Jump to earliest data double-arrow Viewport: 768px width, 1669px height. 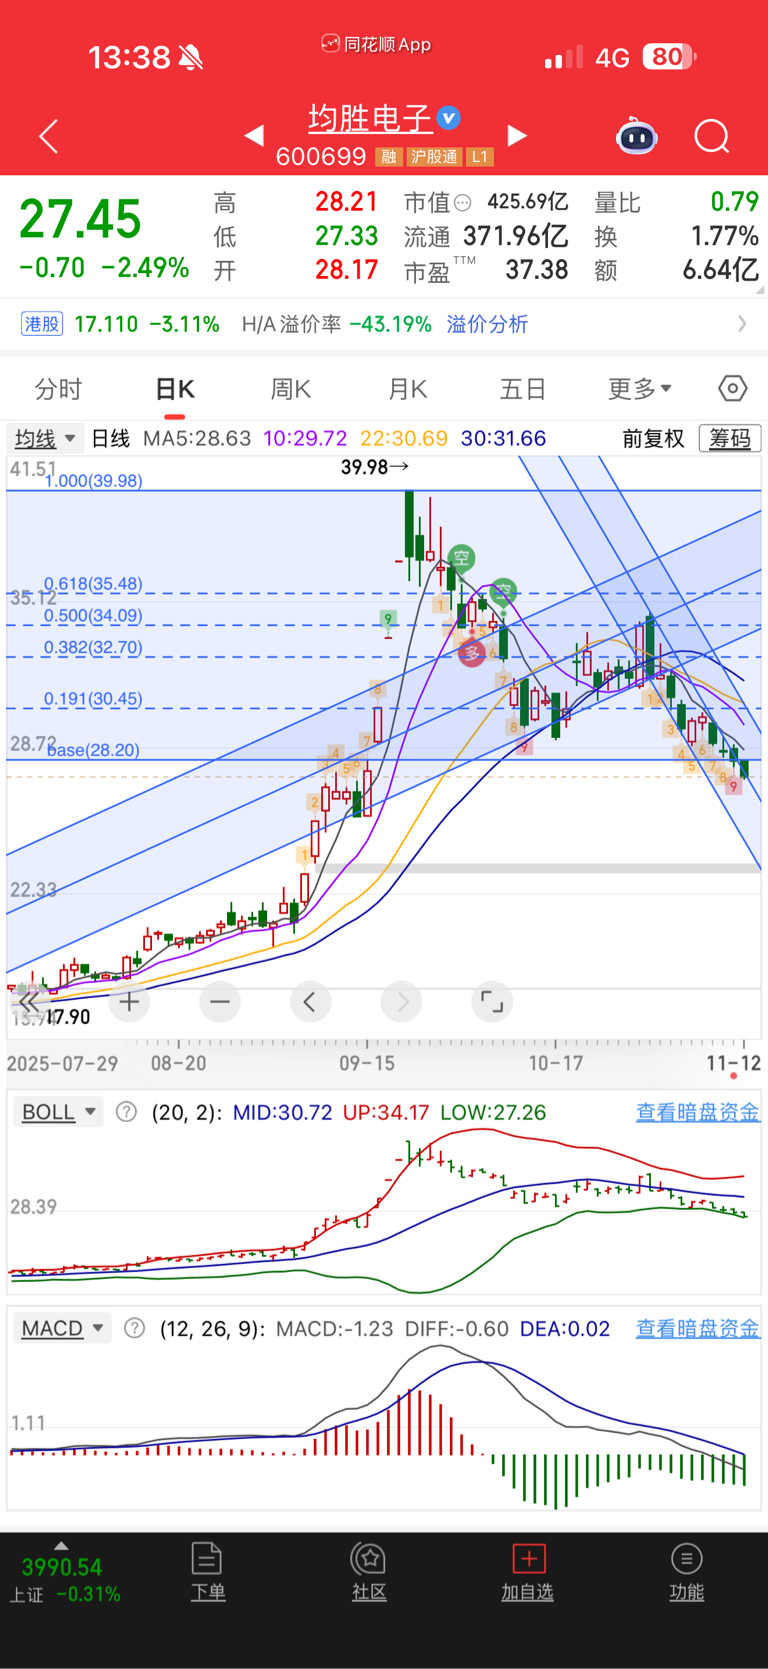coord(28,1001)
